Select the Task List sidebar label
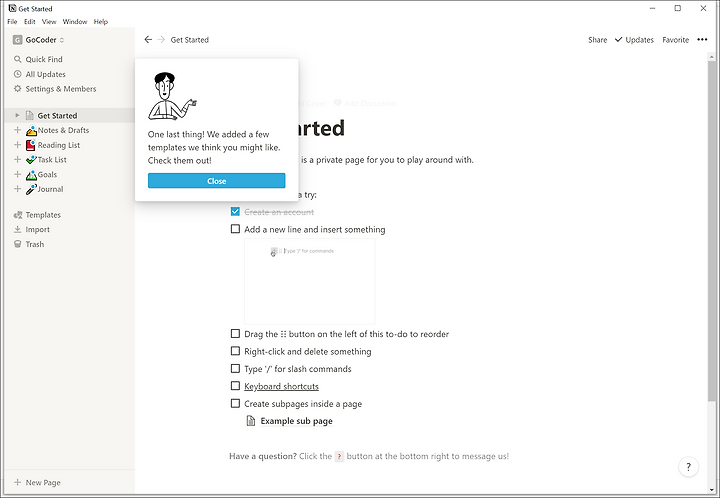Viewport: 720px width, 498px height. tap(52, 160)
